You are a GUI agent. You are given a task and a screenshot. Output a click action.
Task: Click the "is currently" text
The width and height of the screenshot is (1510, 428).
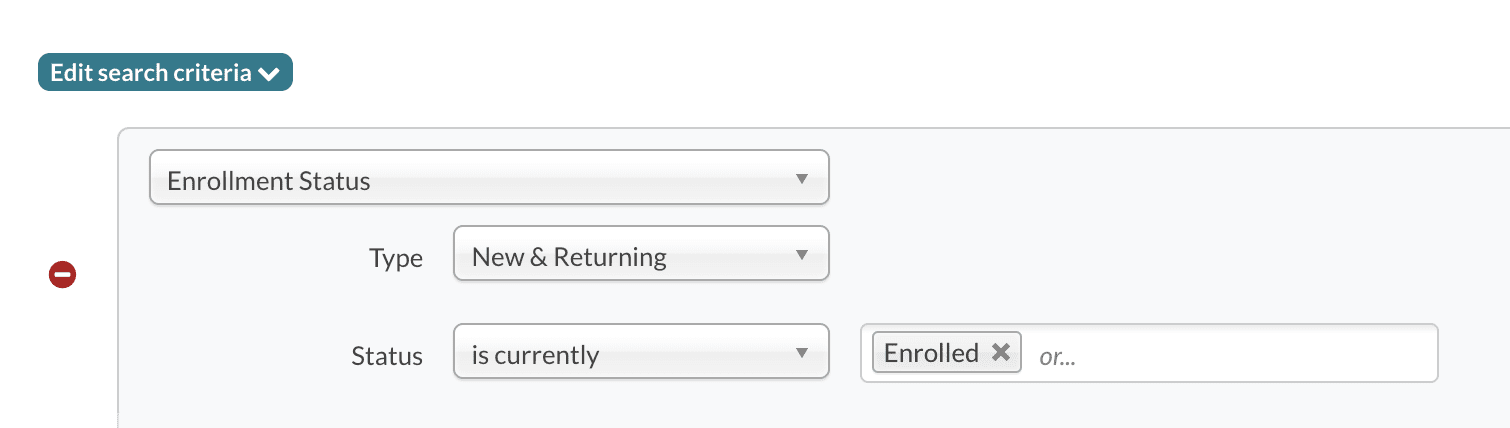click(535, 356)
